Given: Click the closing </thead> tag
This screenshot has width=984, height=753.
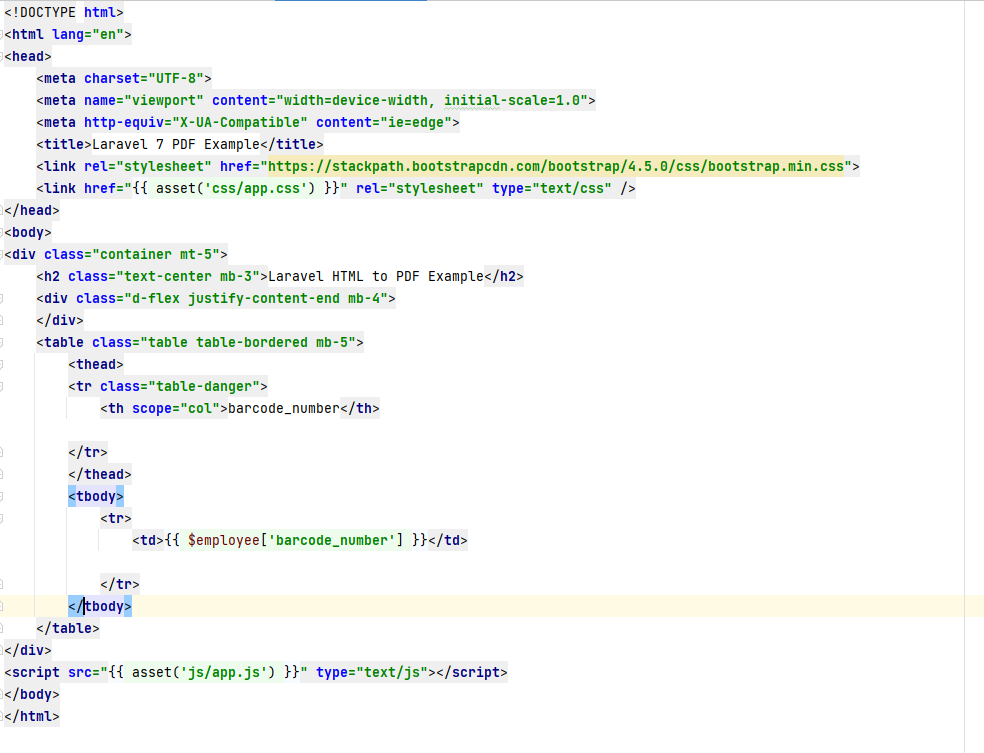Looking at the screenshot, I should pos(100,474).
